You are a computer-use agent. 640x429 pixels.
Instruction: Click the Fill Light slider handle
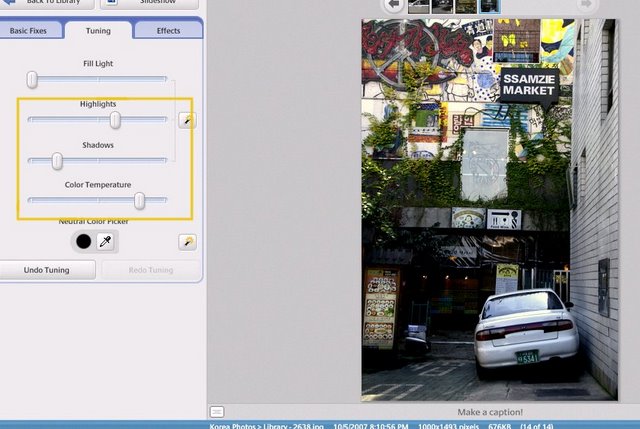[x=32, y=80]
